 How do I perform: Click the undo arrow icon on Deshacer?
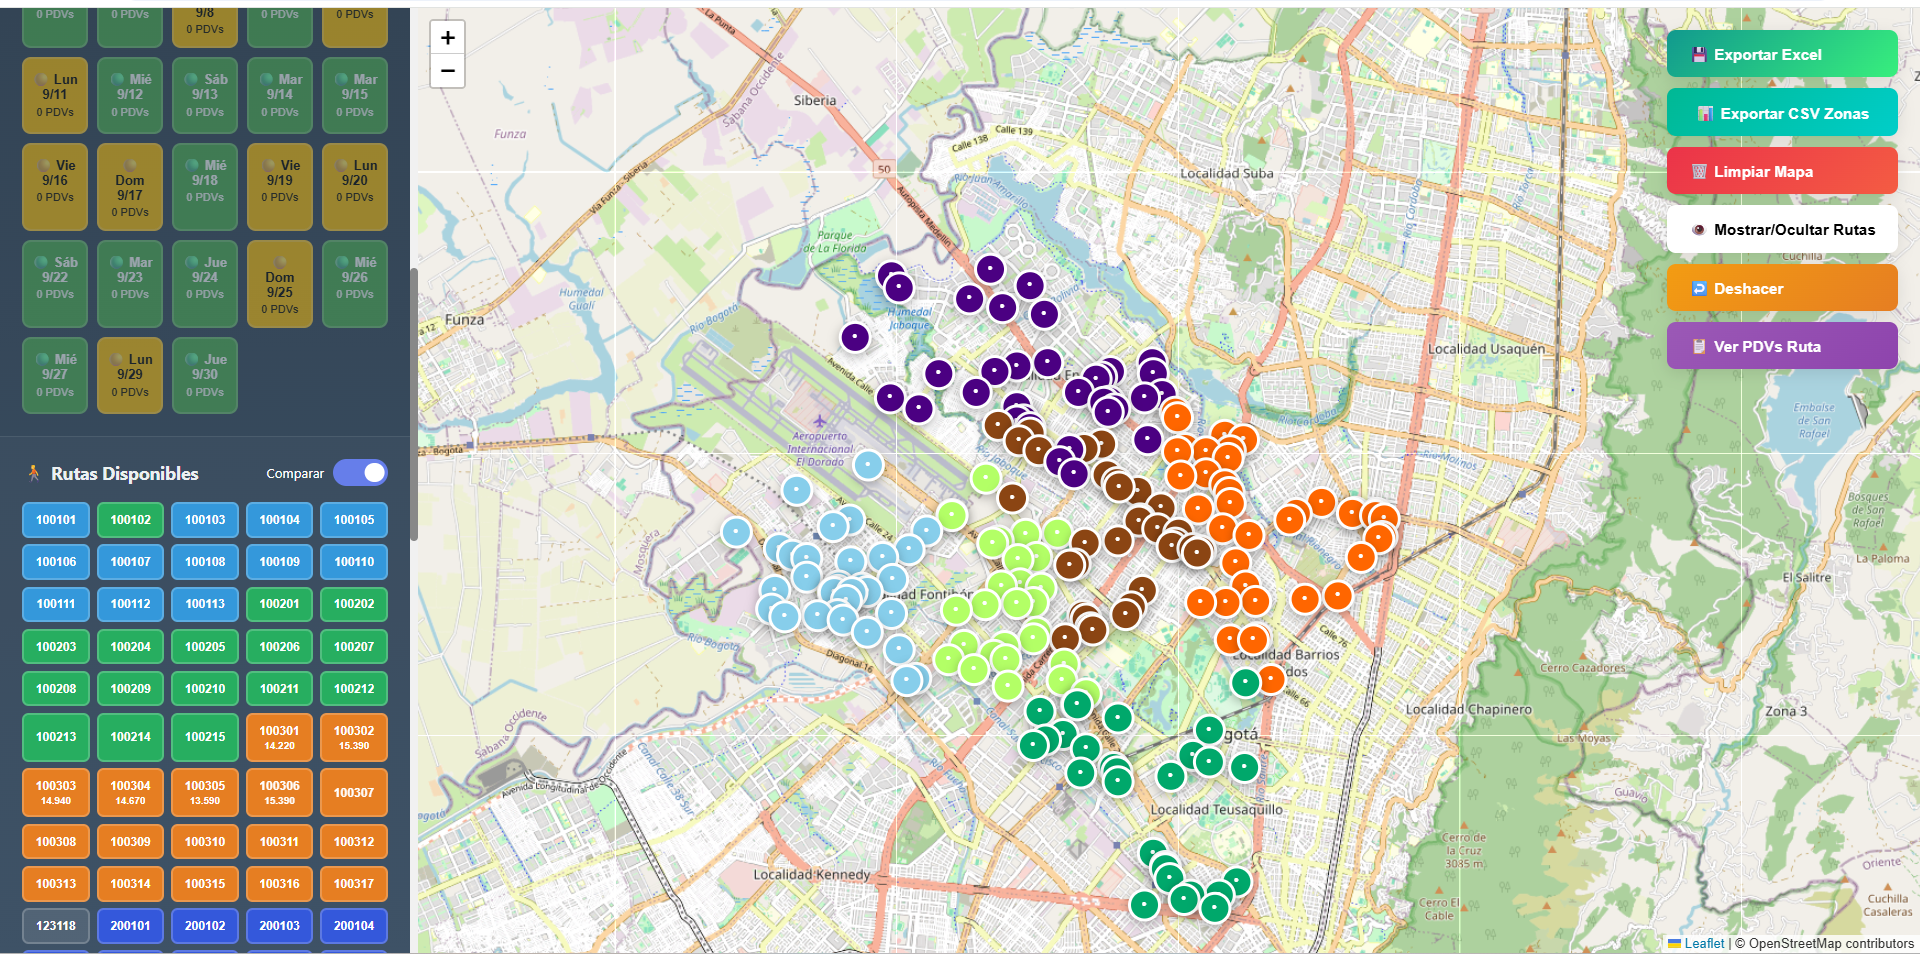click(1699, 288)
